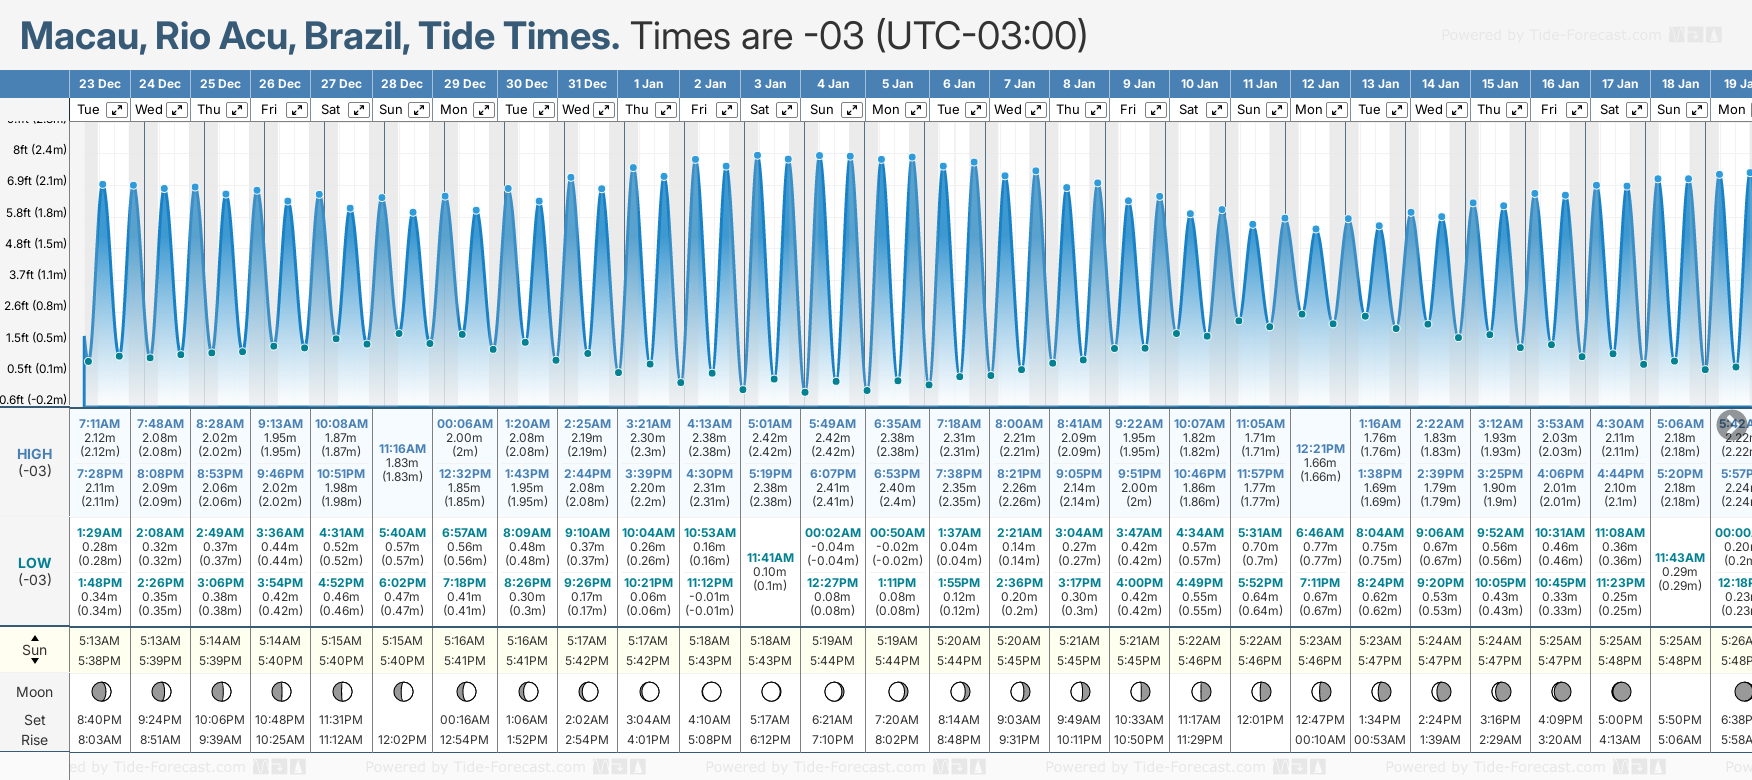
Task: Expand the Tue 23 Dec day view
Action: (117, 110)
